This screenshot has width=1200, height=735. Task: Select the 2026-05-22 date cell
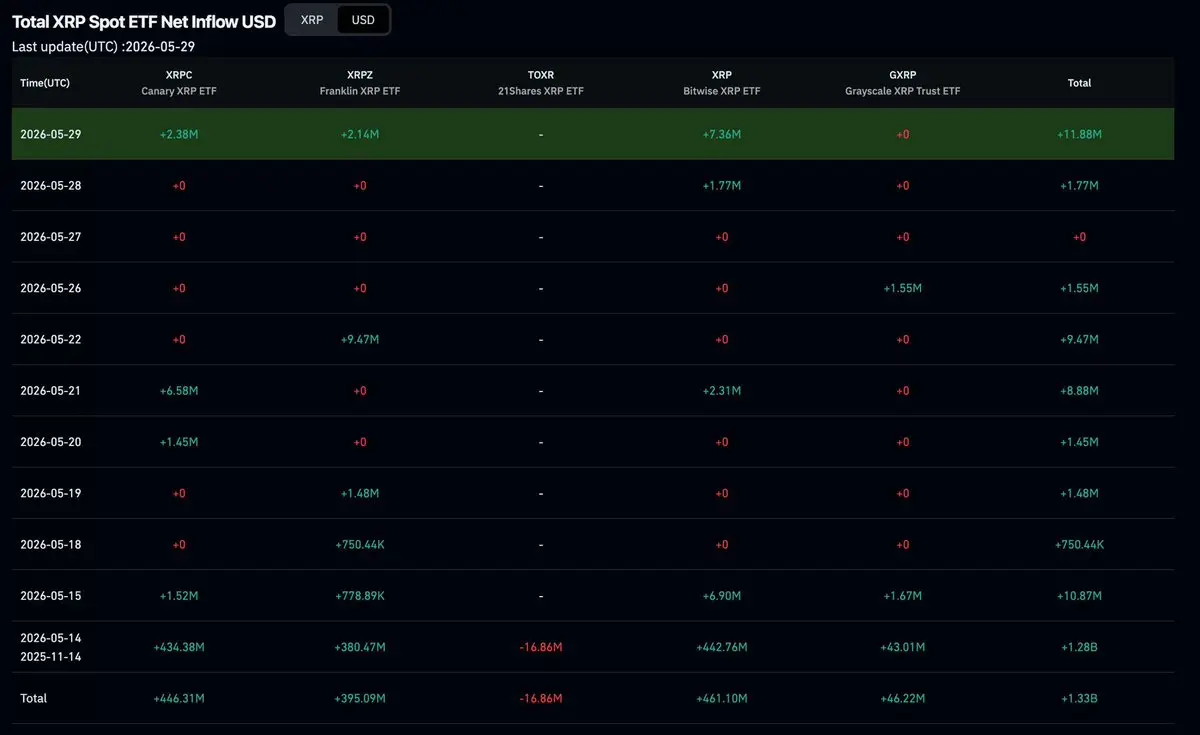(51, 339)
